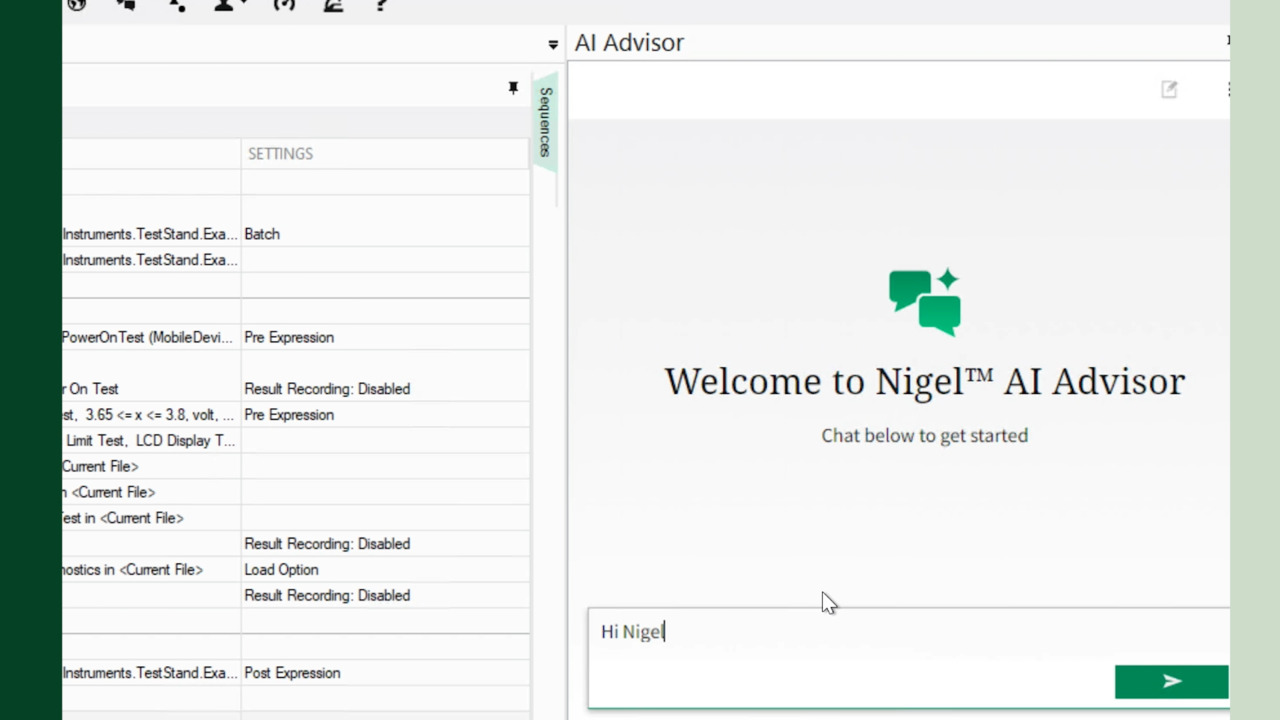This screenshot has width=1280, height=720.
Task: Click the Nigel AI Advisor speech-bubble logo
Action: pos(924,300)
